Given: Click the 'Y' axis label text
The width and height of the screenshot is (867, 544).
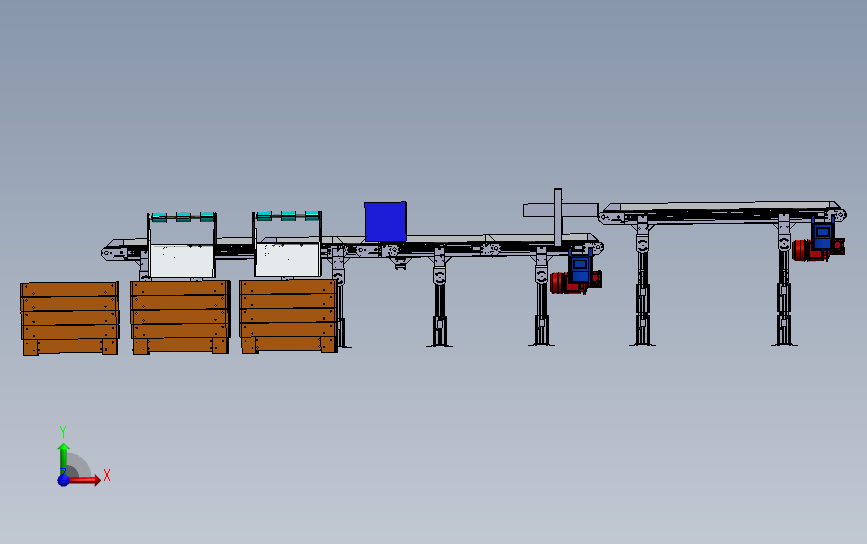Looking at the screenshot, I should click(63, 432).
